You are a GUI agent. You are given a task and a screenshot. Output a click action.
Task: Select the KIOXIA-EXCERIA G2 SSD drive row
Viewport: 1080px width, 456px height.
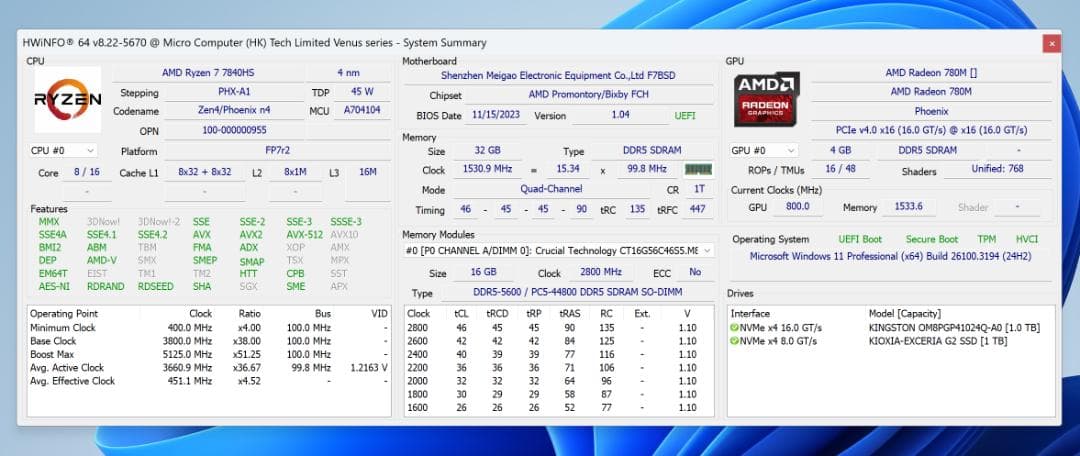coord(891,341)
